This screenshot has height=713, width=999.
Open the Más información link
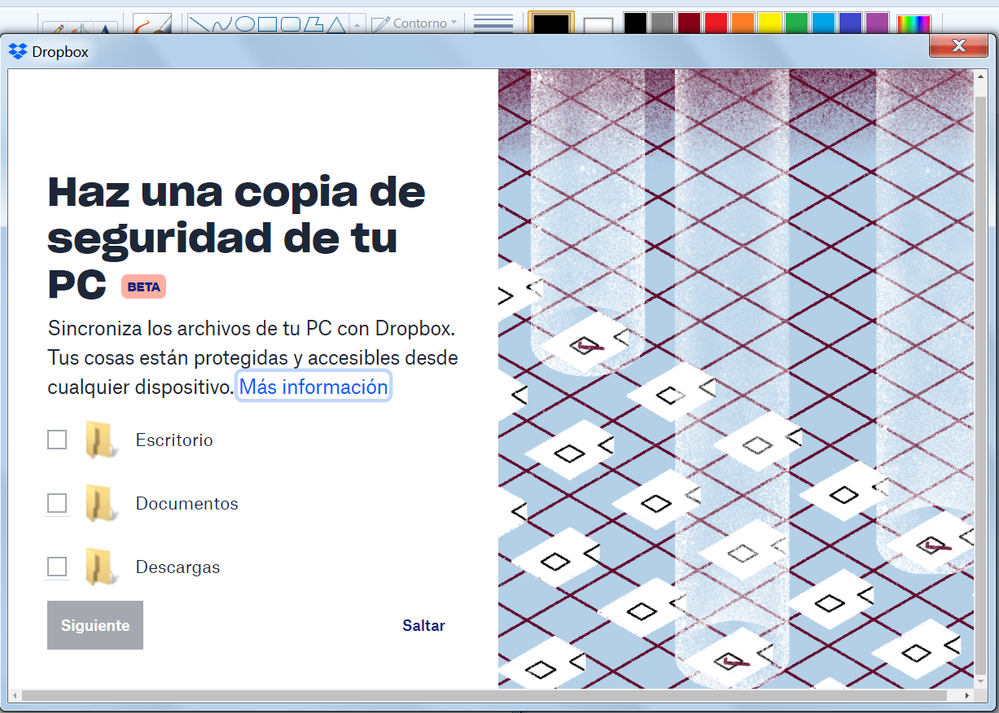coord(313,386)
